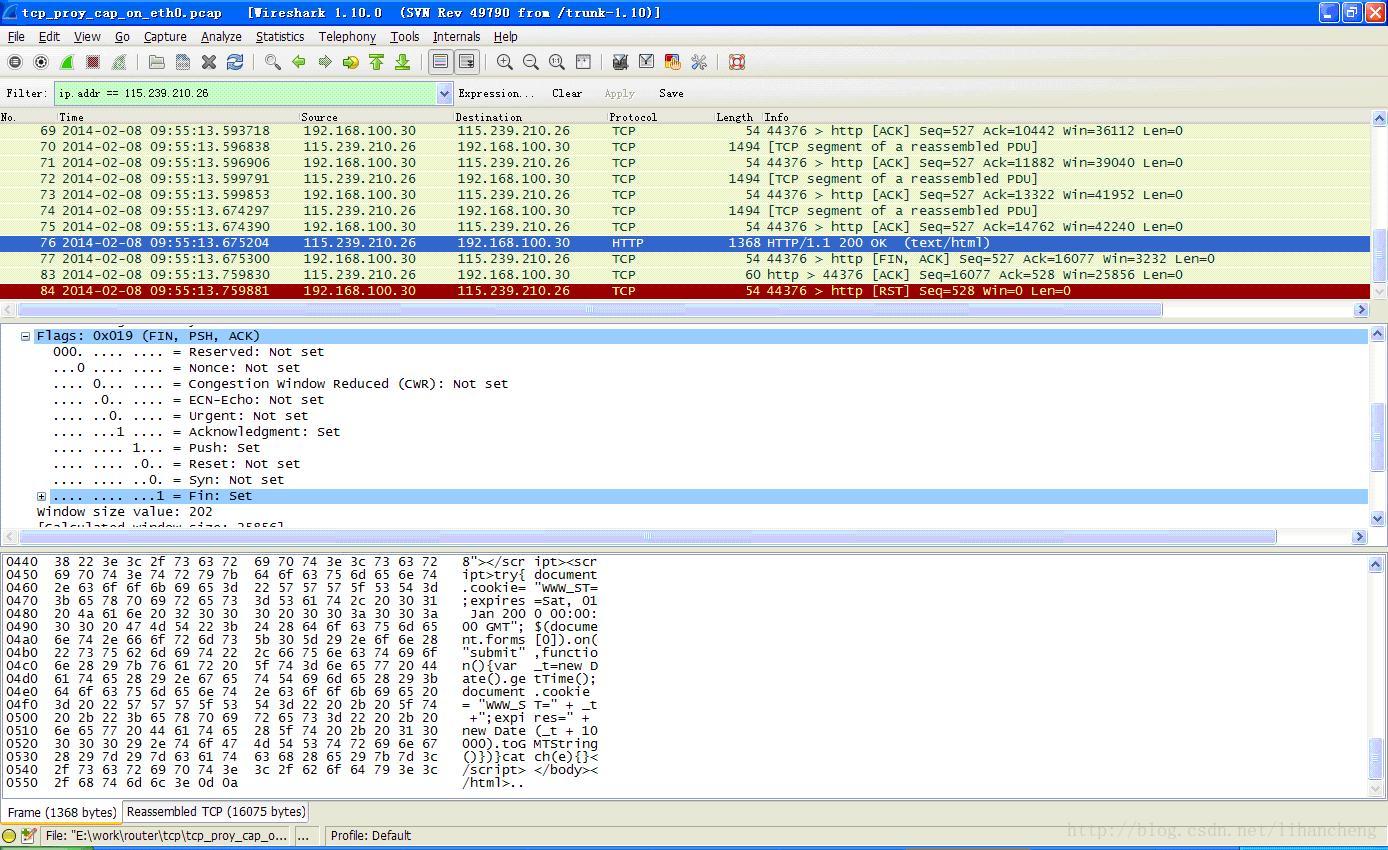Screen dimensions: 1388x850
Task: Open a capture file toolbar icon
Action: [157, 62]
